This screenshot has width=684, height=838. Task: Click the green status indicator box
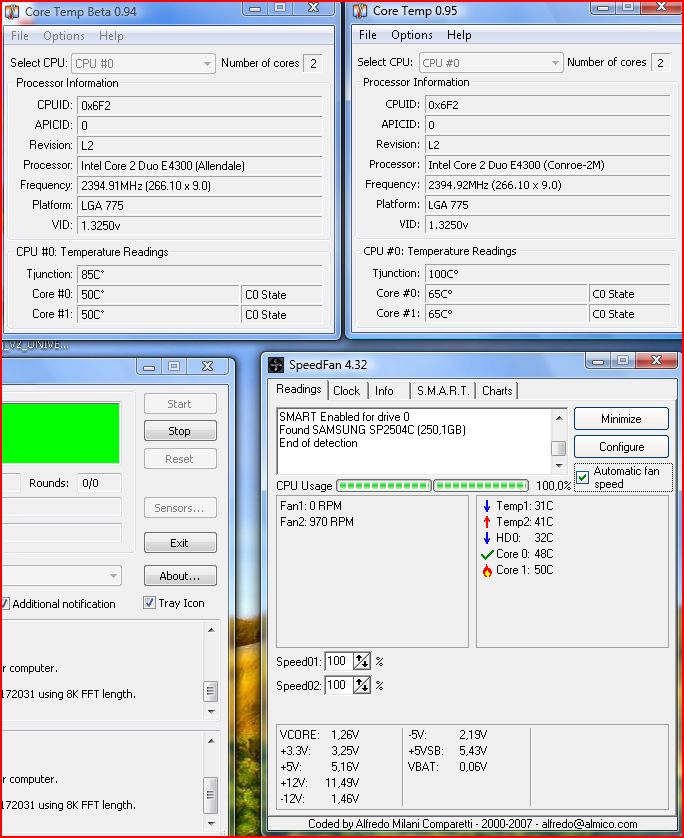60,433
